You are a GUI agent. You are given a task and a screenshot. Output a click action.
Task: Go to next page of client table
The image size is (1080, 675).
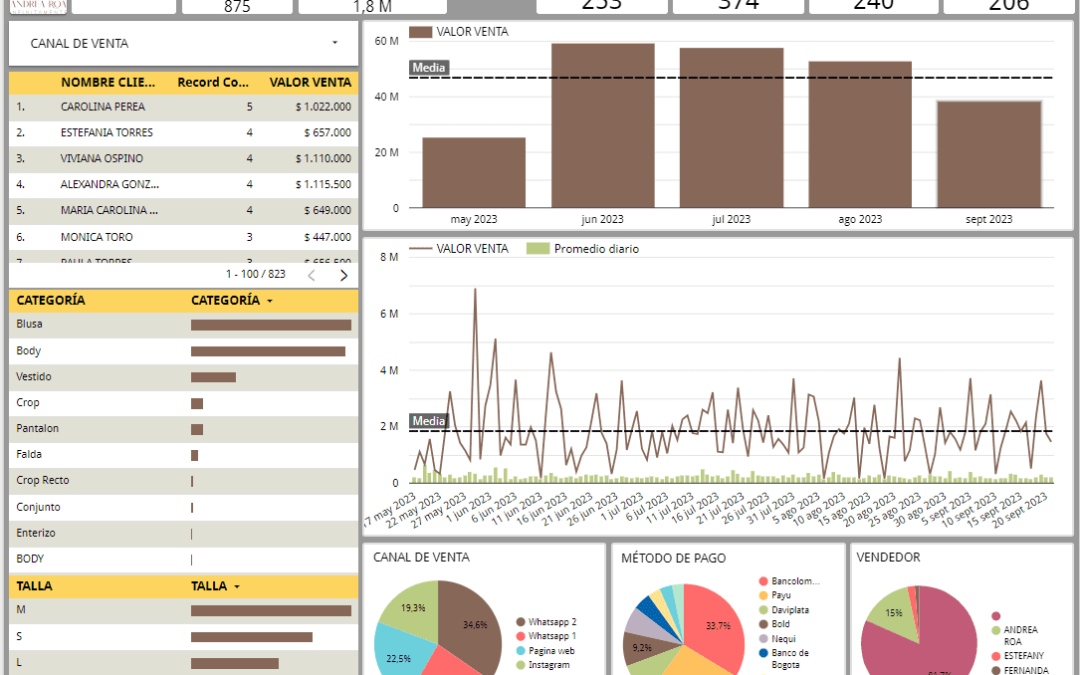(x=343, y=275)
